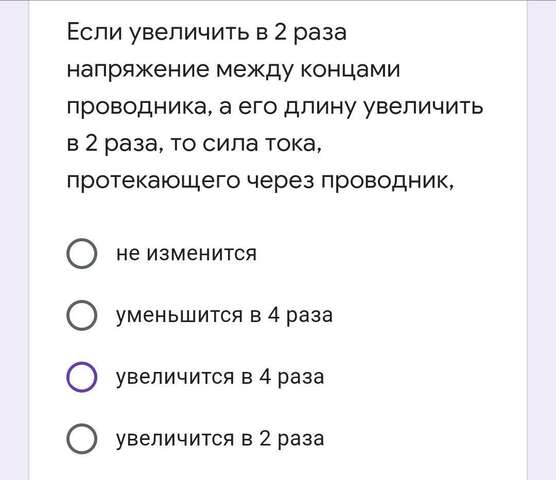556x480 pixels.
Task: Click the lavender margin right of the card
Action: click(541, 240)
